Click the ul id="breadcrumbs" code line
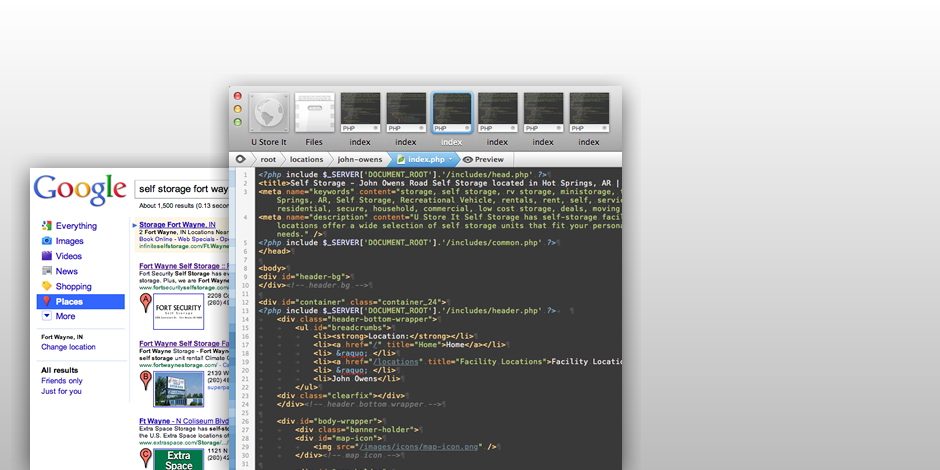The image size is (940, 470). (x=342, y=328)
